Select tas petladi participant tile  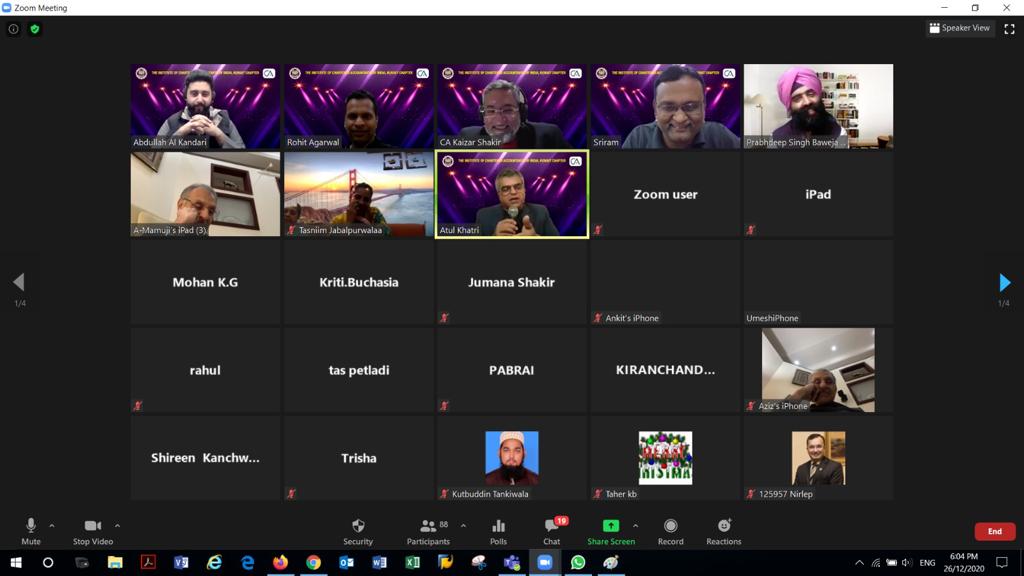coord(359,370)
